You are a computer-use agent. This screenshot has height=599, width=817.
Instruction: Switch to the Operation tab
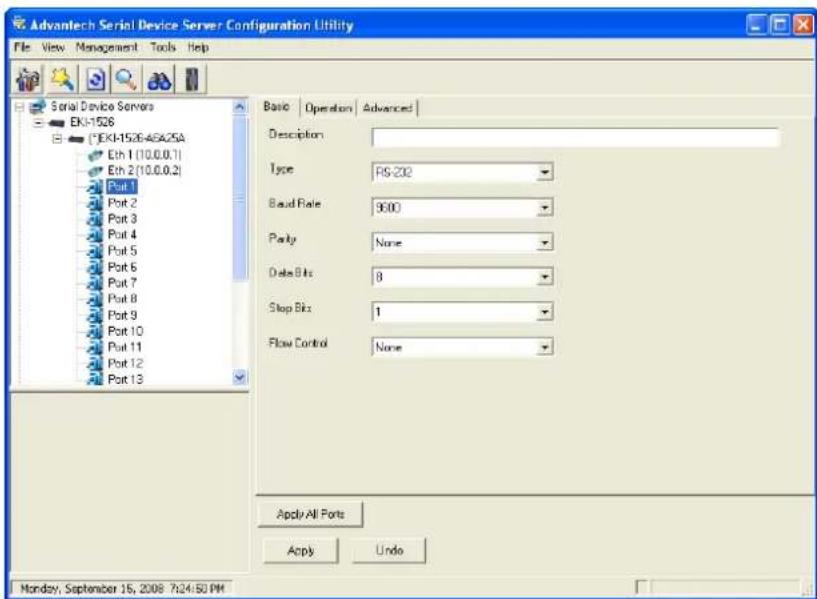pyautogui.click(x=328, y=108)
